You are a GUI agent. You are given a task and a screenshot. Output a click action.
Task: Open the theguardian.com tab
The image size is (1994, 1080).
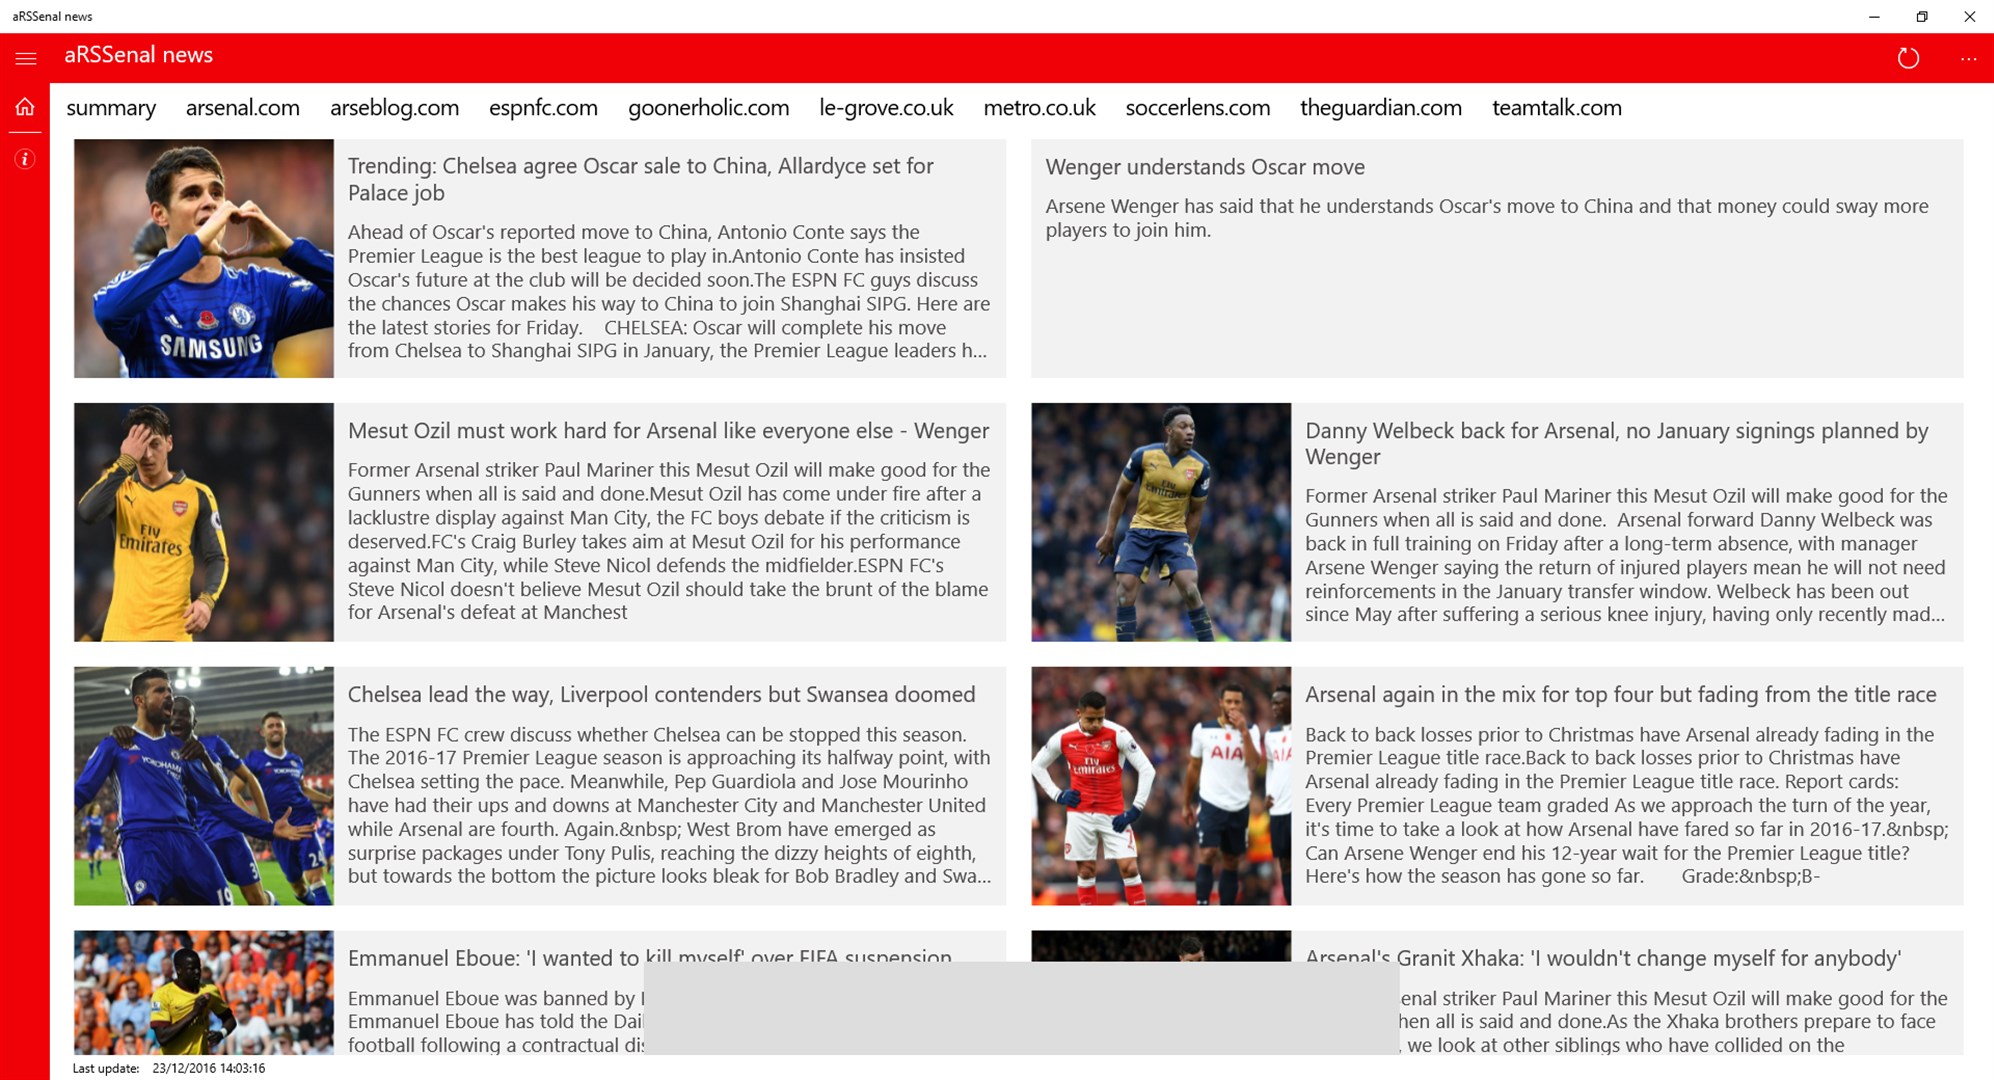pyautogui.click(x=1380, y=108)
